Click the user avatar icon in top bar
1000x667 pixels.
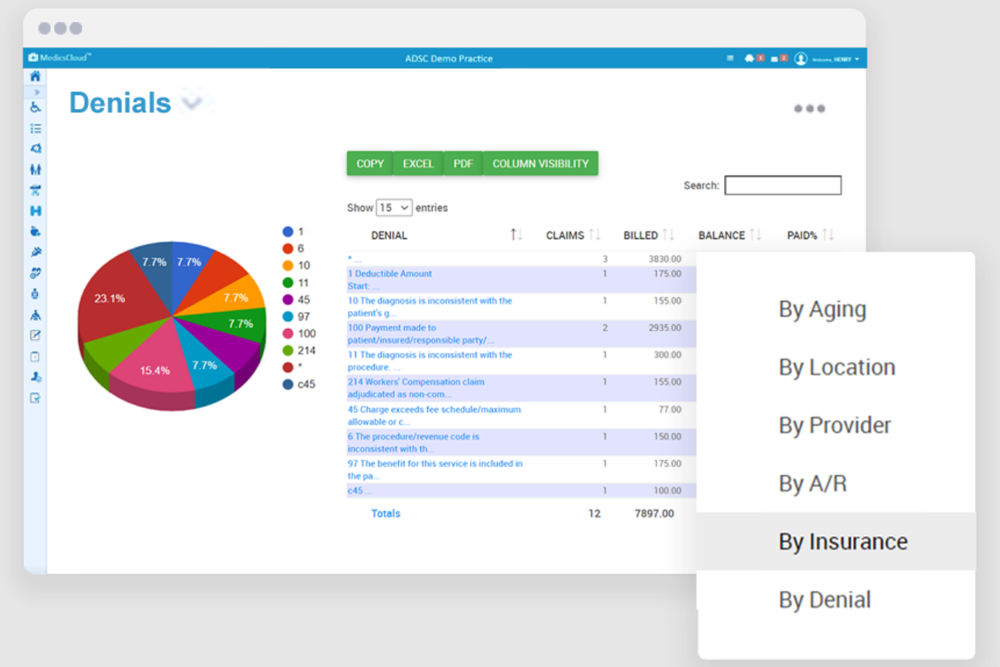point(801,59)
